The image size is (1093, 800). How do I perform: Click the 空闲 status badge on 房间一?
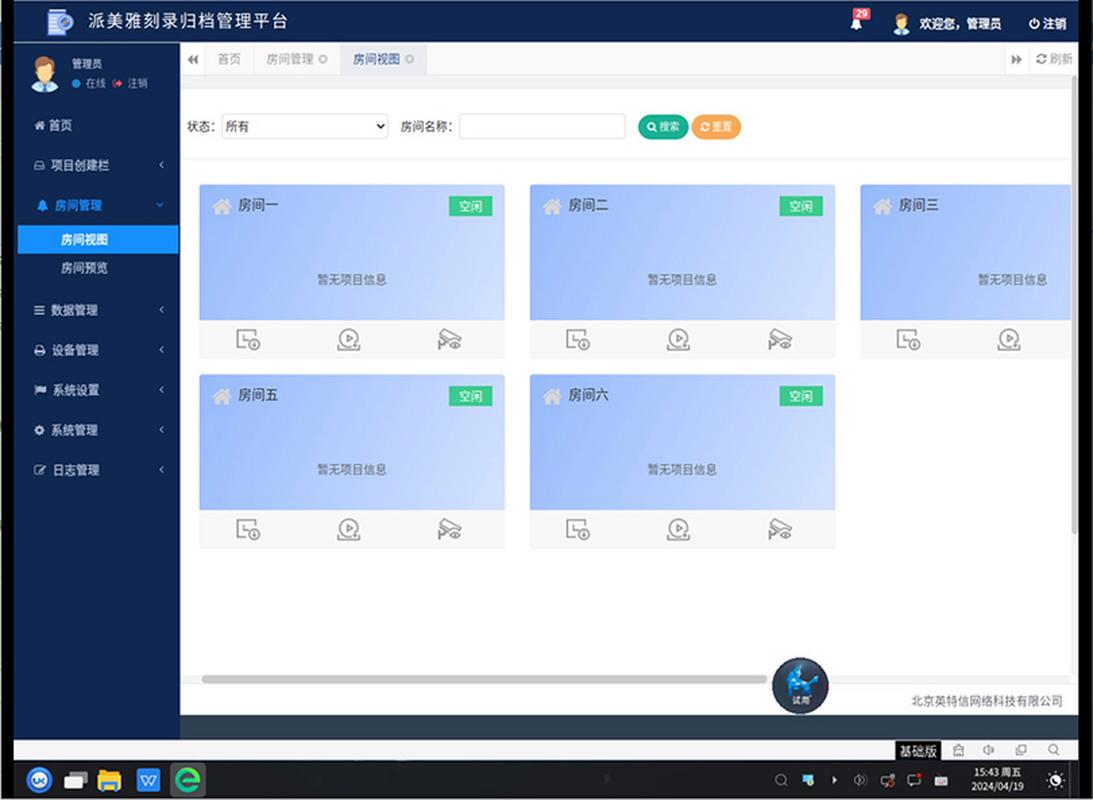(x=471, y=206)
